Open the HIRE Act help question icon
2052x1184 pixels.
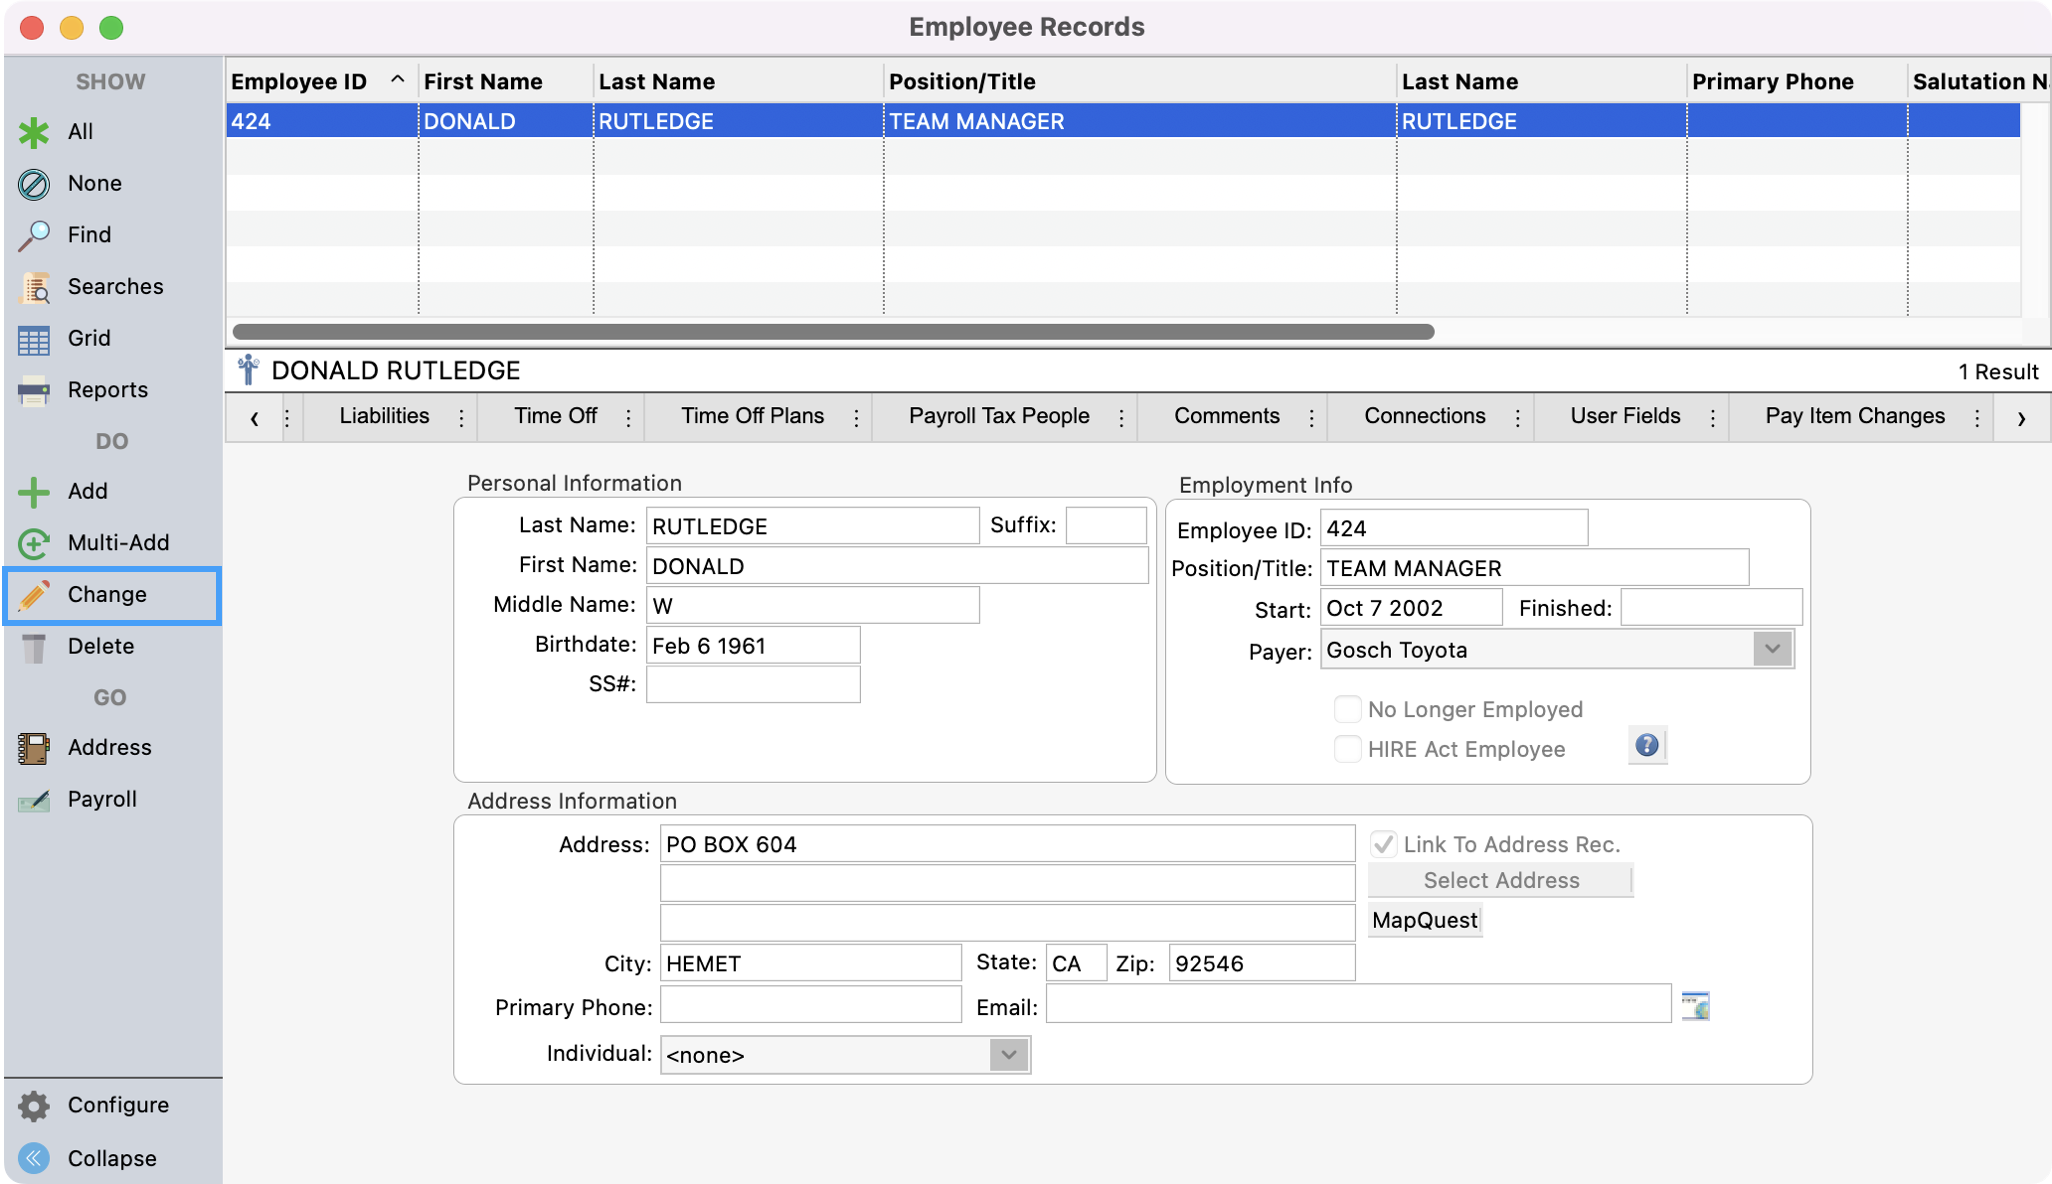(1647, 746)
